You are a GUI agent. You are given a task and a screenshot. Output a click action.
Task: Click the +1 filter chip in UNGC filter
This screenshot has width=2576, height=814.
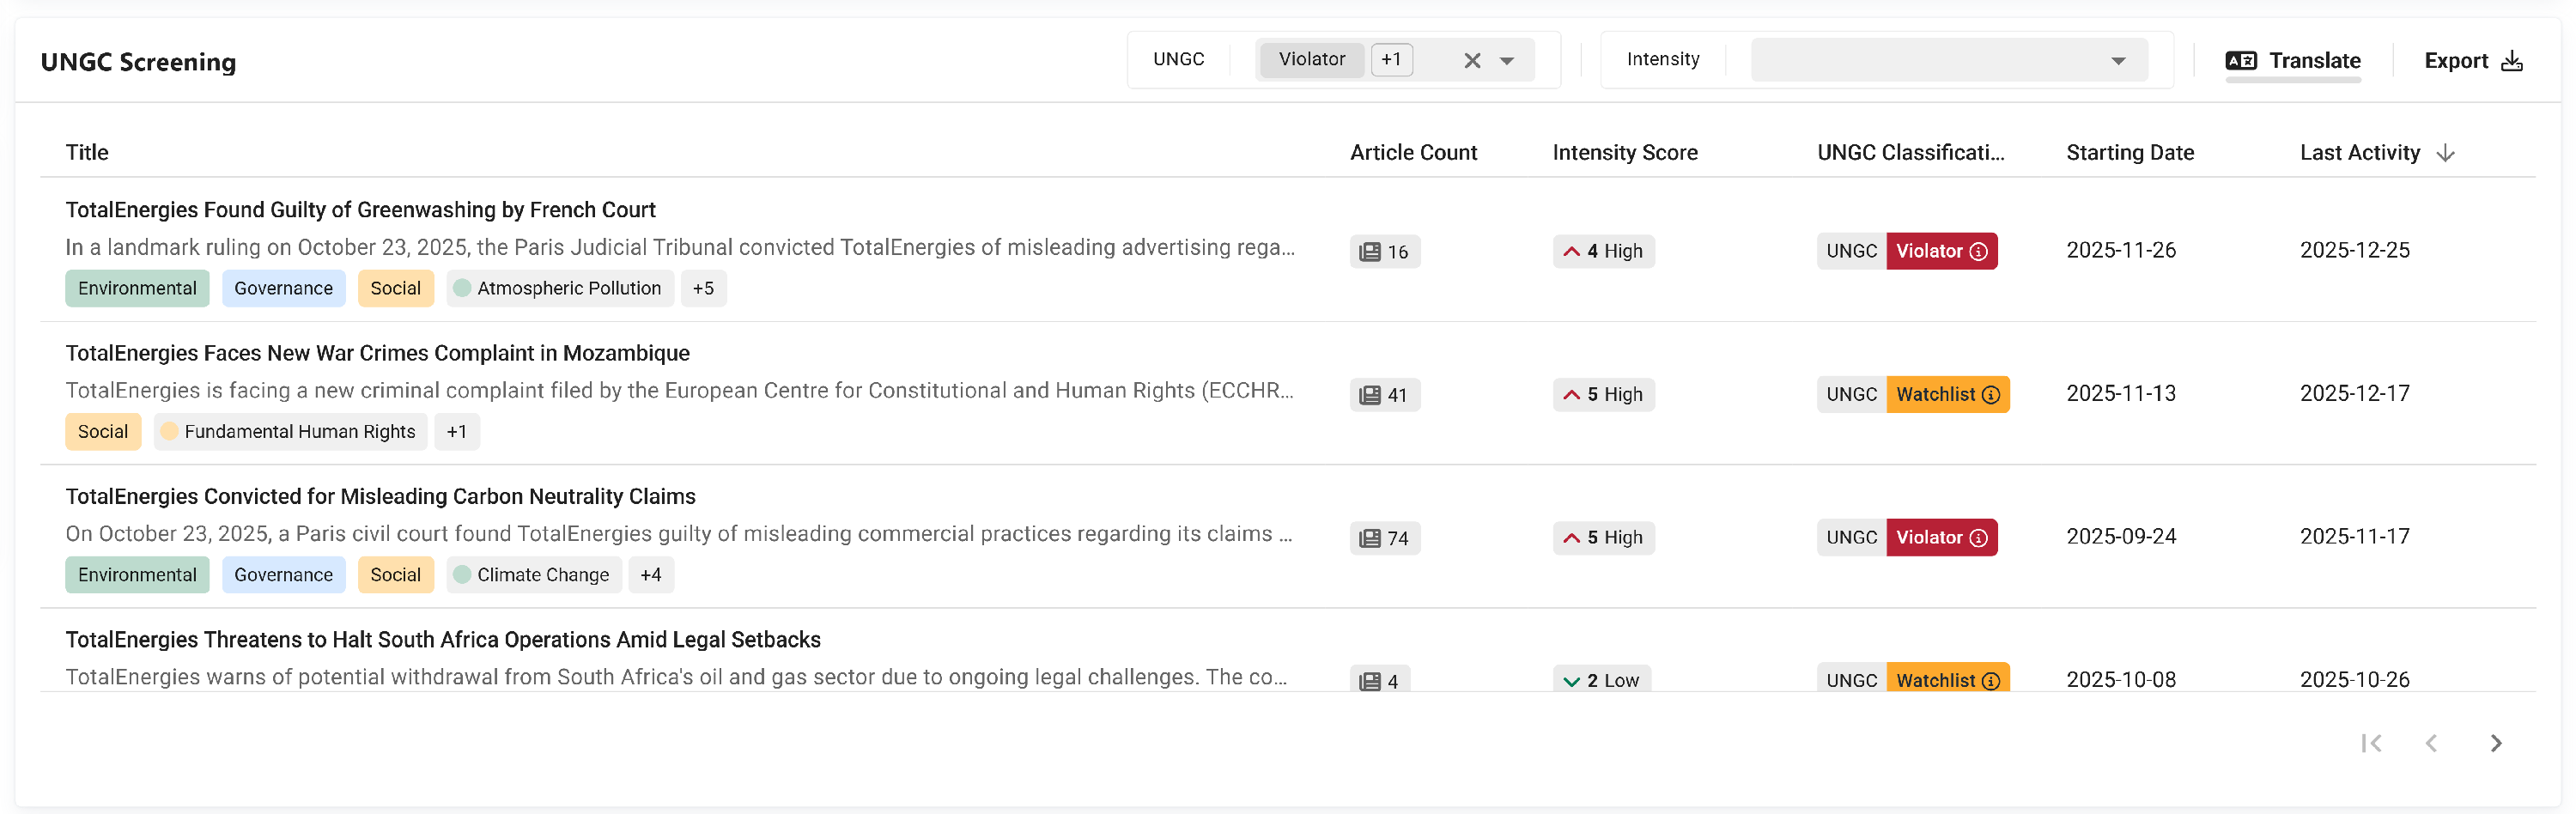(1391, 59)
